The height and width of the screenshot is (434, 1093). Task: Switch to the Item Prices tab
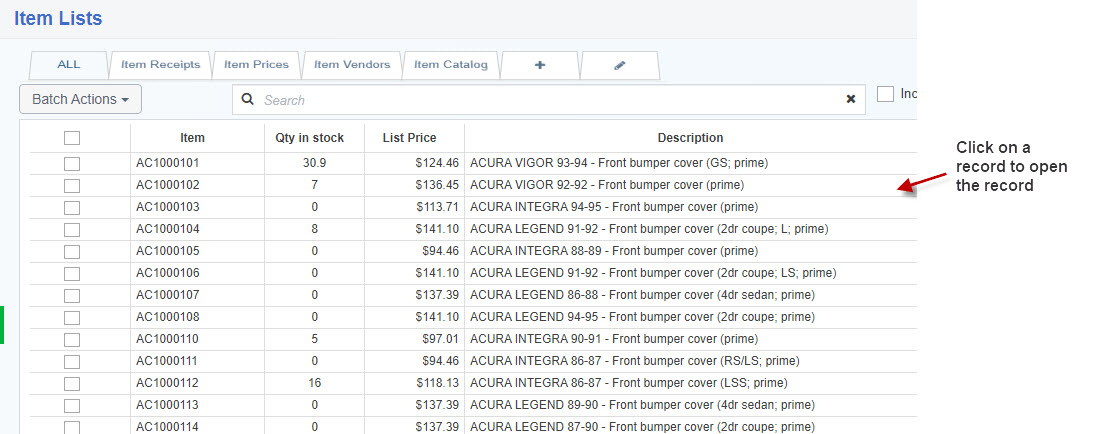coord(256,65)
